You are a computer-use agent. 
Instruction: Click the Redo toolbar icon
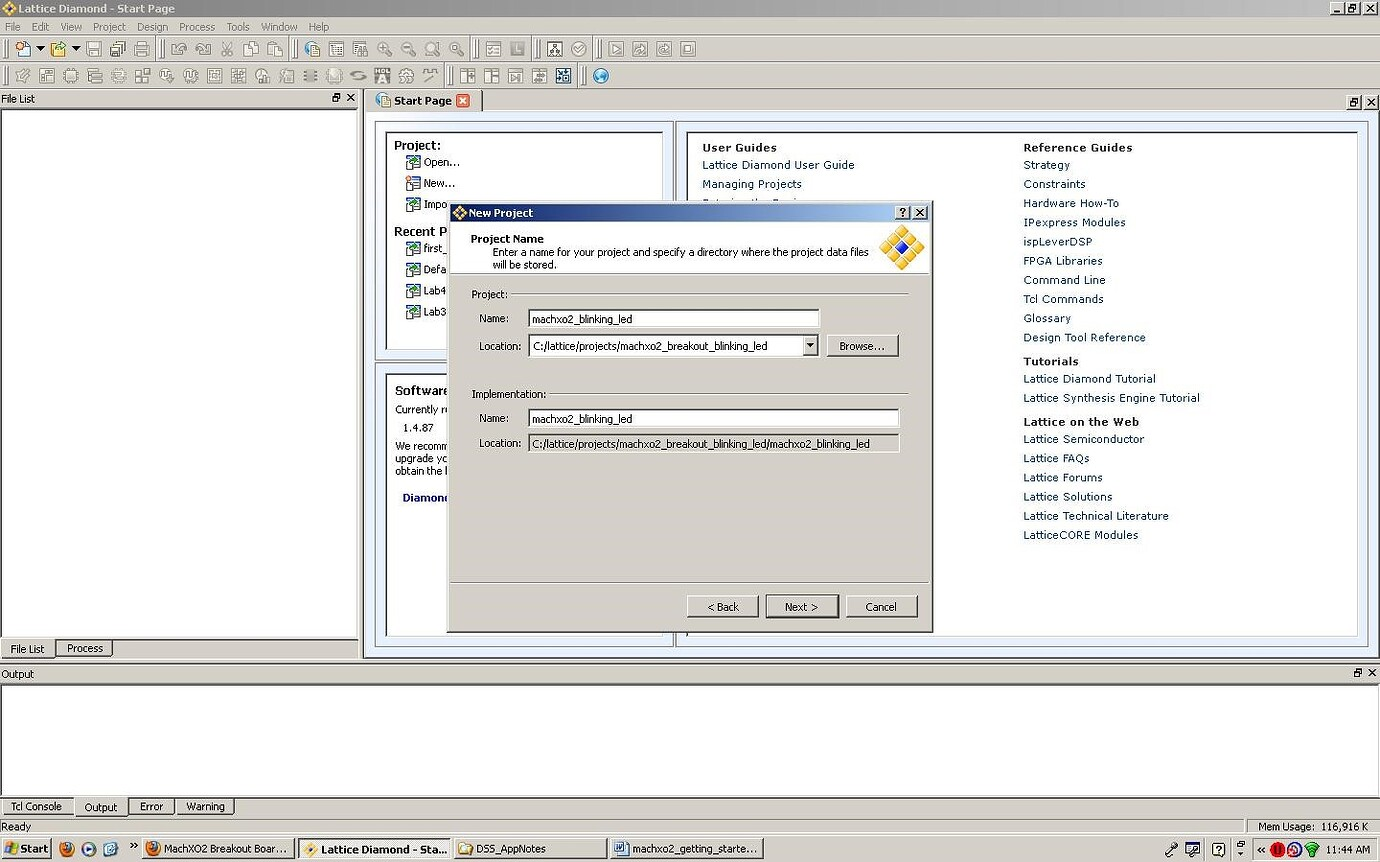coord(203,49)
